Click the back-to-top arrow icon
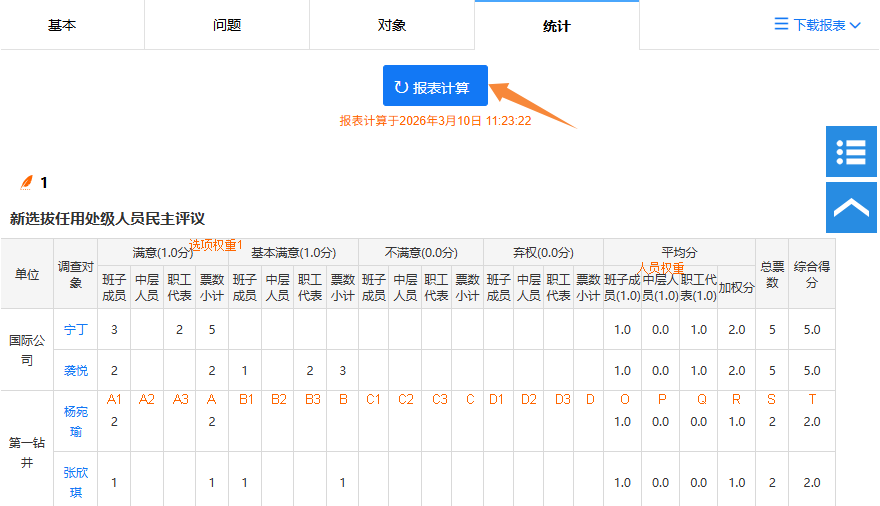880x506 pixels. point(851,208)
